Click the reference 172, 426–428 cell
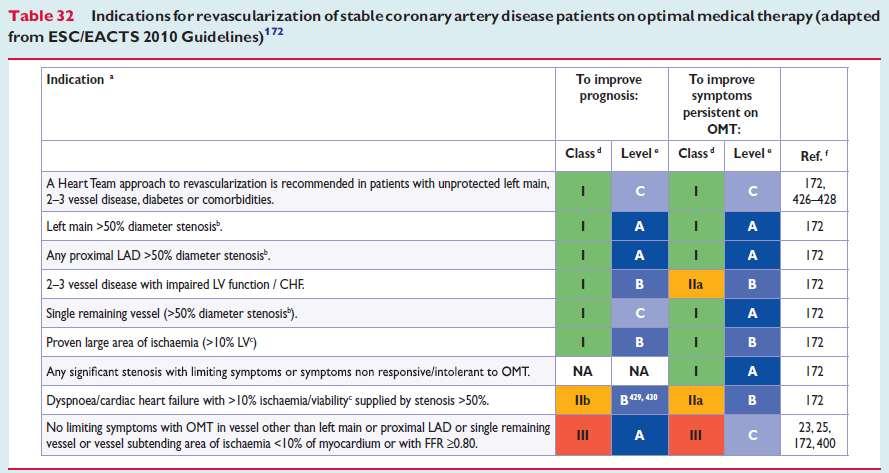889x473 pixels. pos(814,191)
